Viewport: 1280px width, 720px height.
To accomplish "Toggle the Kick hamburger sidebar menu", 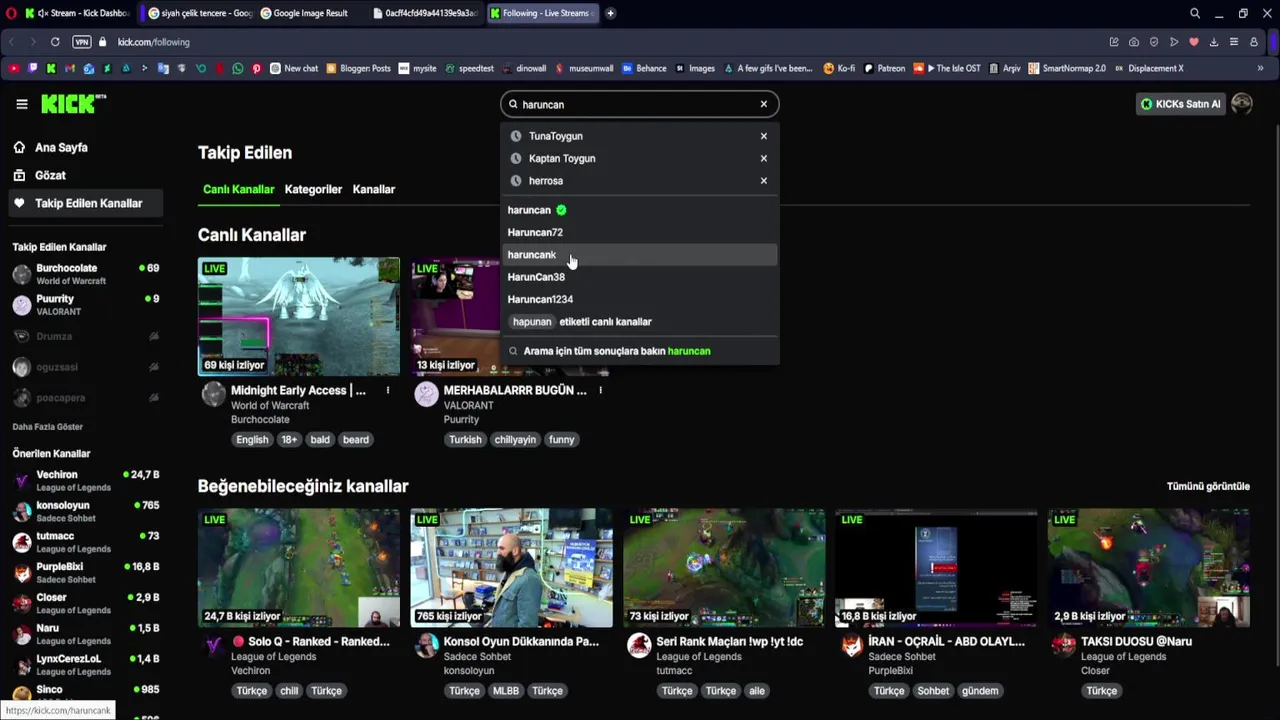I will (x=21, y=104).
